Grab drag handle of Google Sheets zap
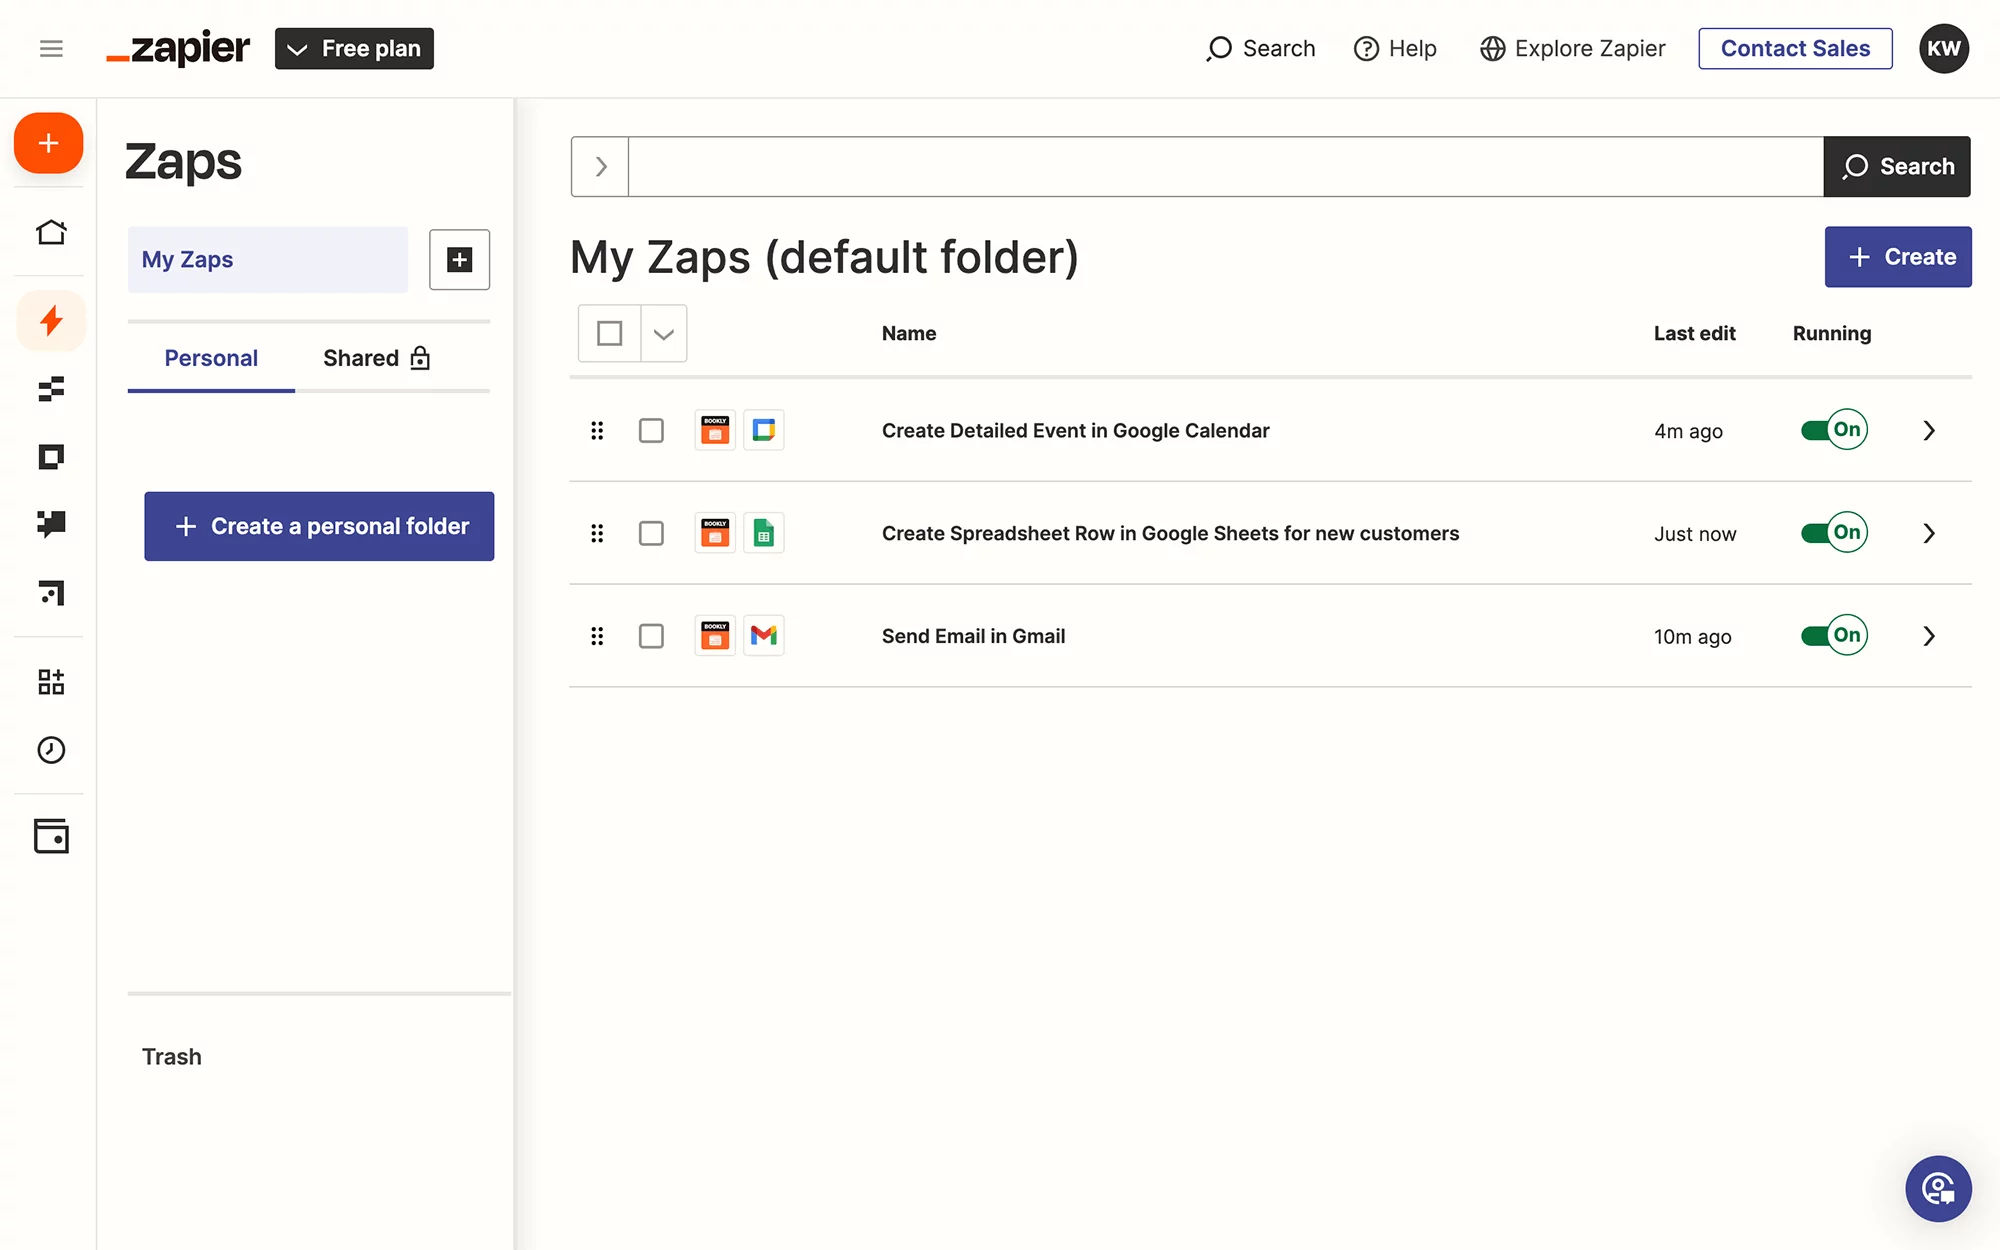Screen dimensions: 2000x1250 pyautogui.click(x=597, y=533)
